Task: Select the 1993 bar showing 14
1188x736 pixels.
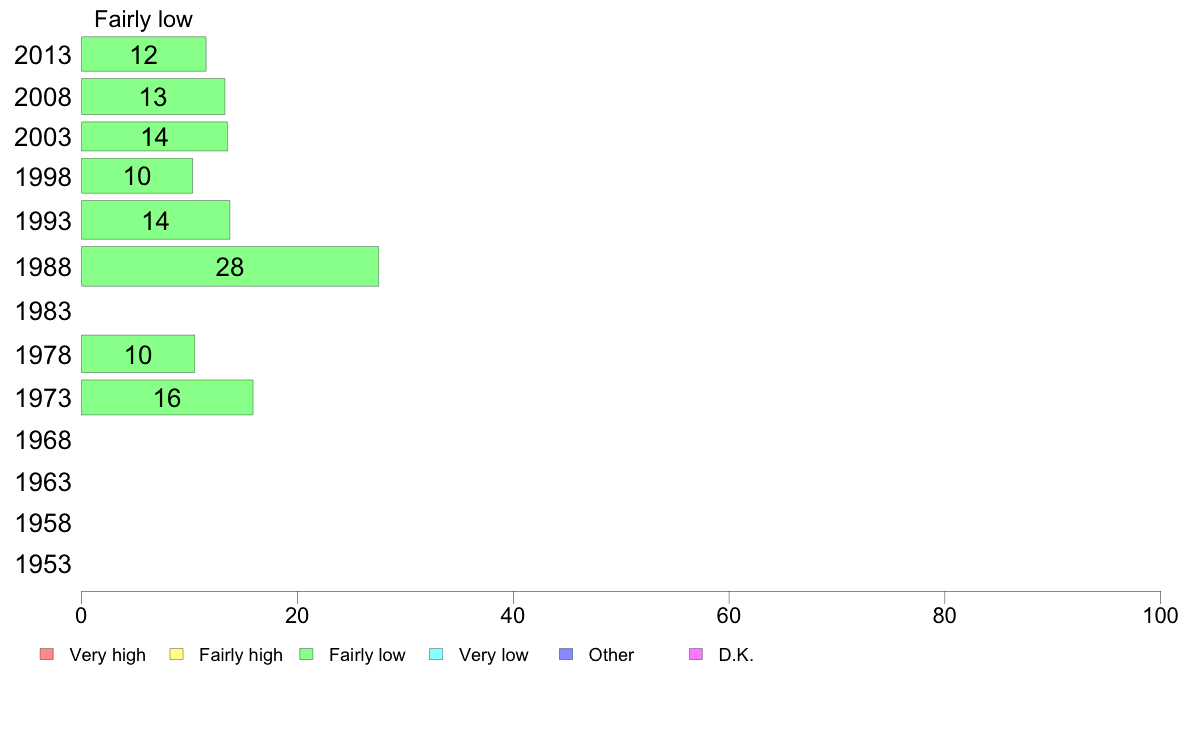Action: 155,220
